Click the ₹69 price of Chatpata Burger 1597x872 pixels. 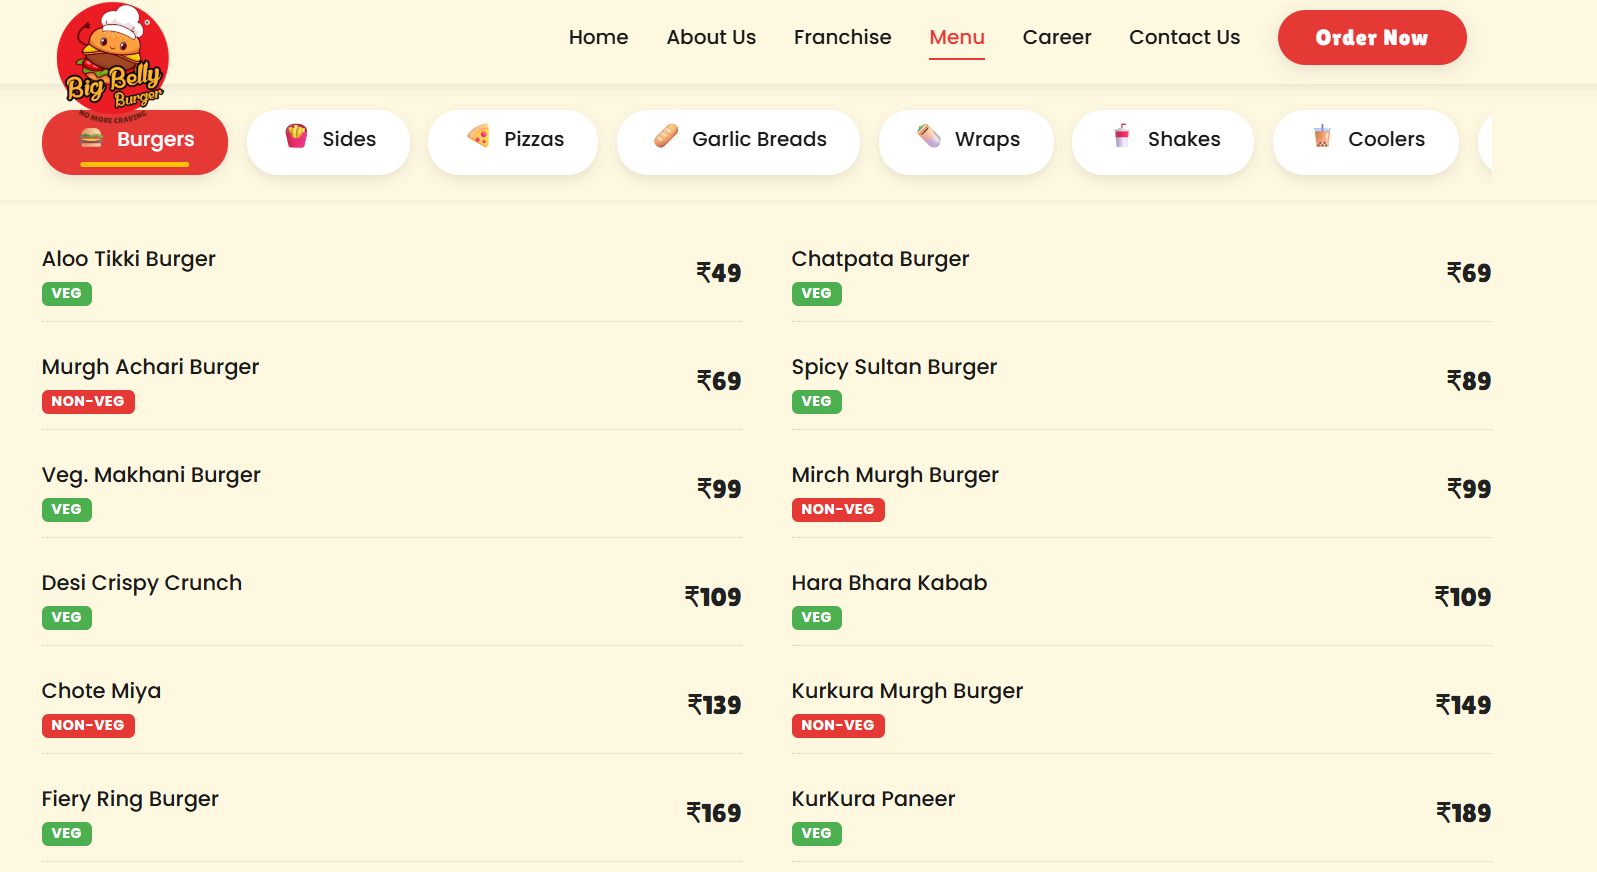tap(1469, 273)
